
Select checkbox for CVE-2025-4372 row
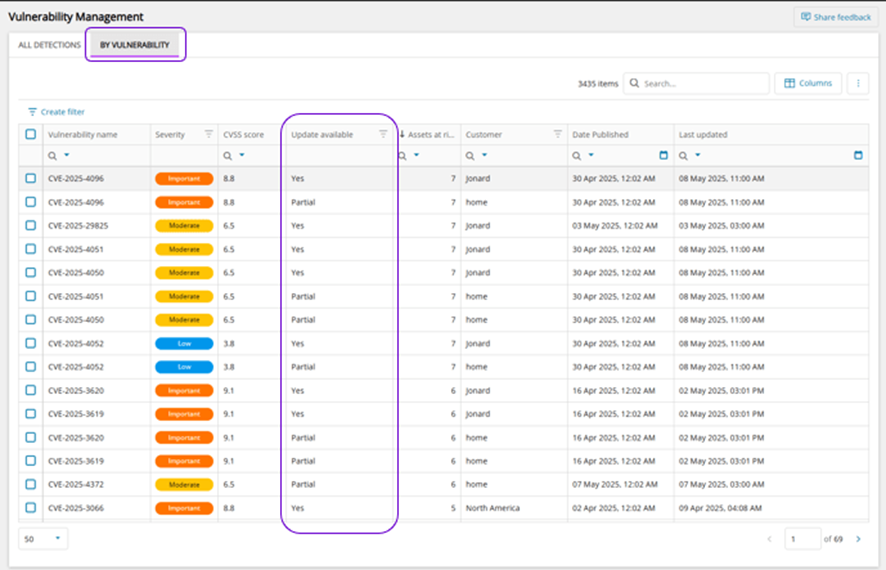pyautogui.click(x=31, y=484)
